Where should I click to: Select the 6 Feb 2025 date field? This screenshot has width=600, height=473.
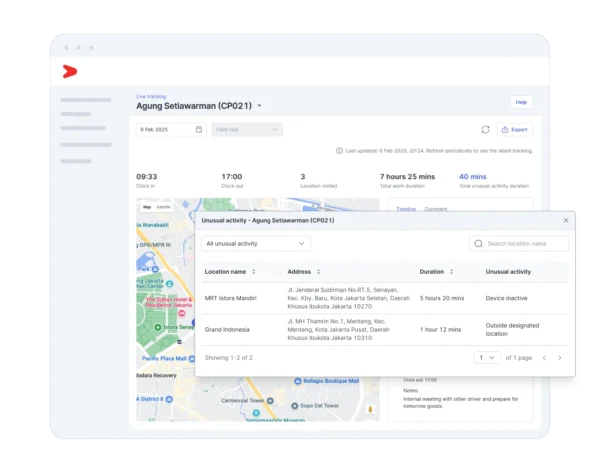click(x=171, y=129)
